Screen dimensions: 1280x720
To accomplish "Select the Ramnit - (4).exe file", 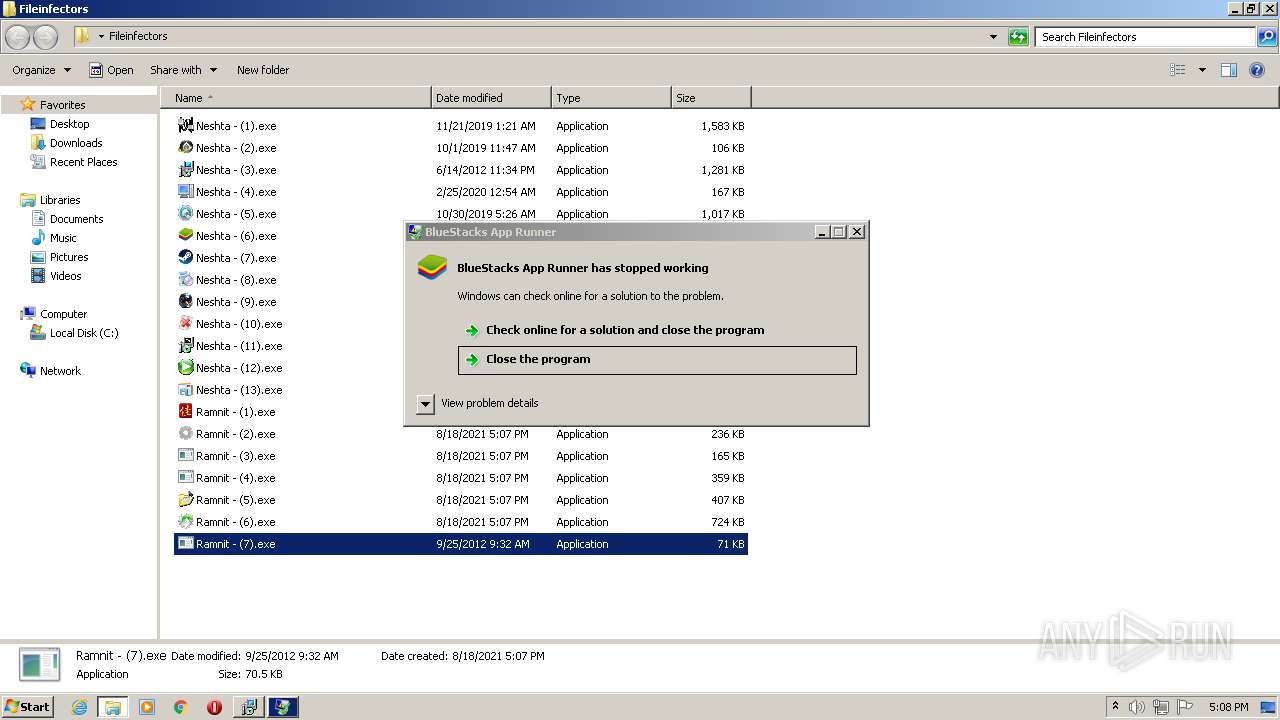I will coord(236,478).
